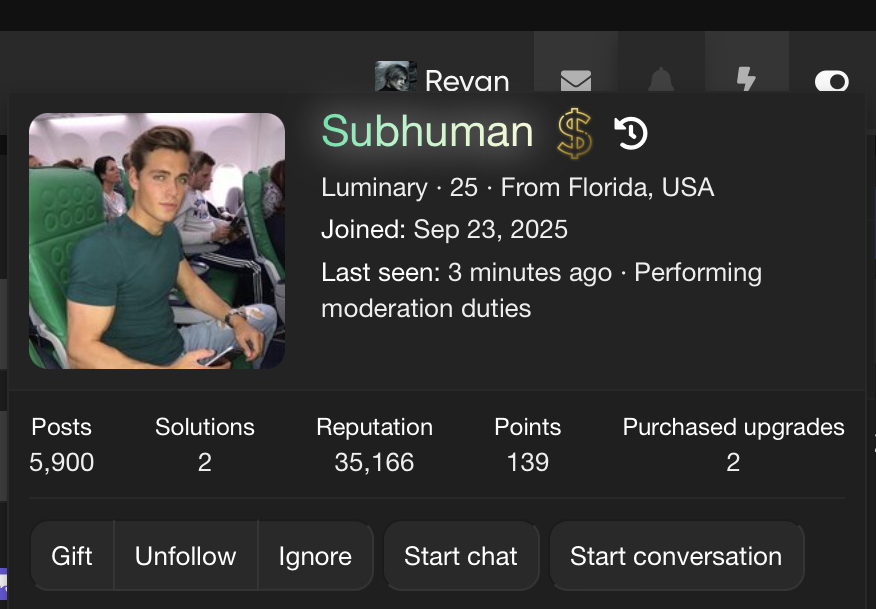Click the Start conversation button
This screenshot has width=876, height=609.
(677, 556)
